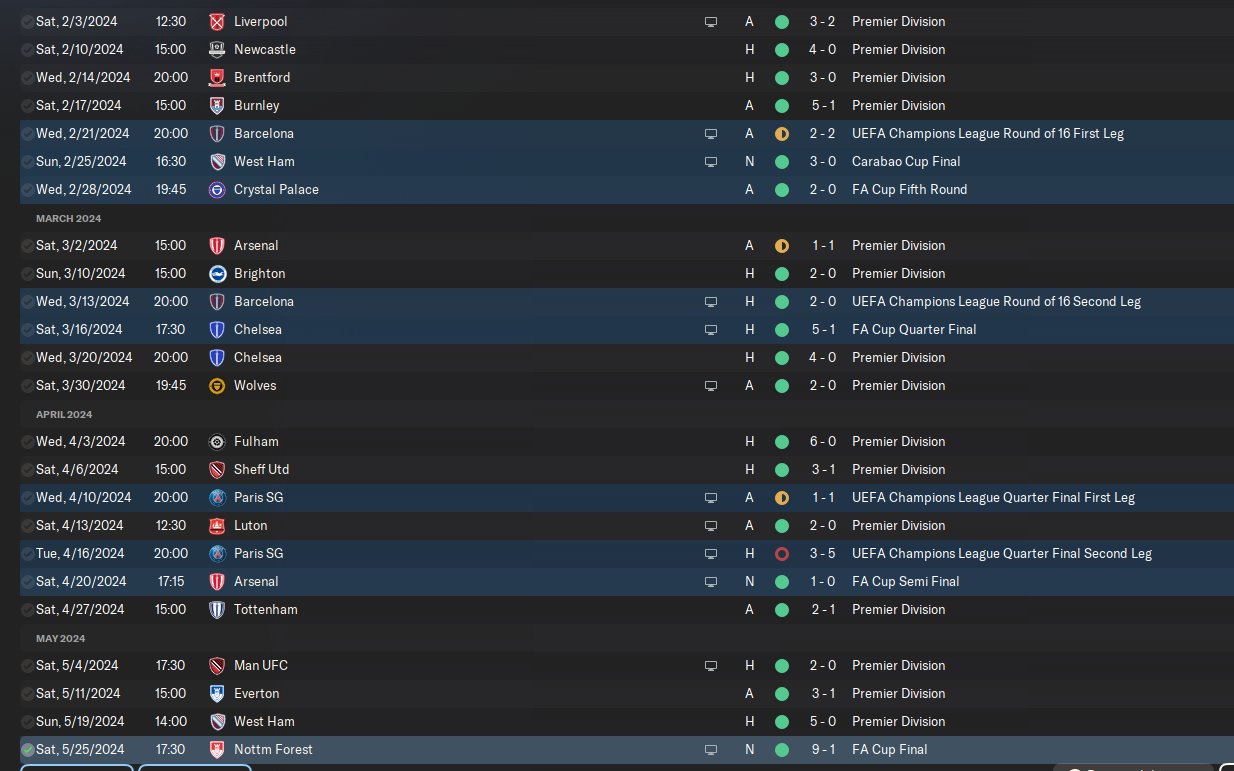
Task: Select the Luton club badge icon
Action: (217, 525)
